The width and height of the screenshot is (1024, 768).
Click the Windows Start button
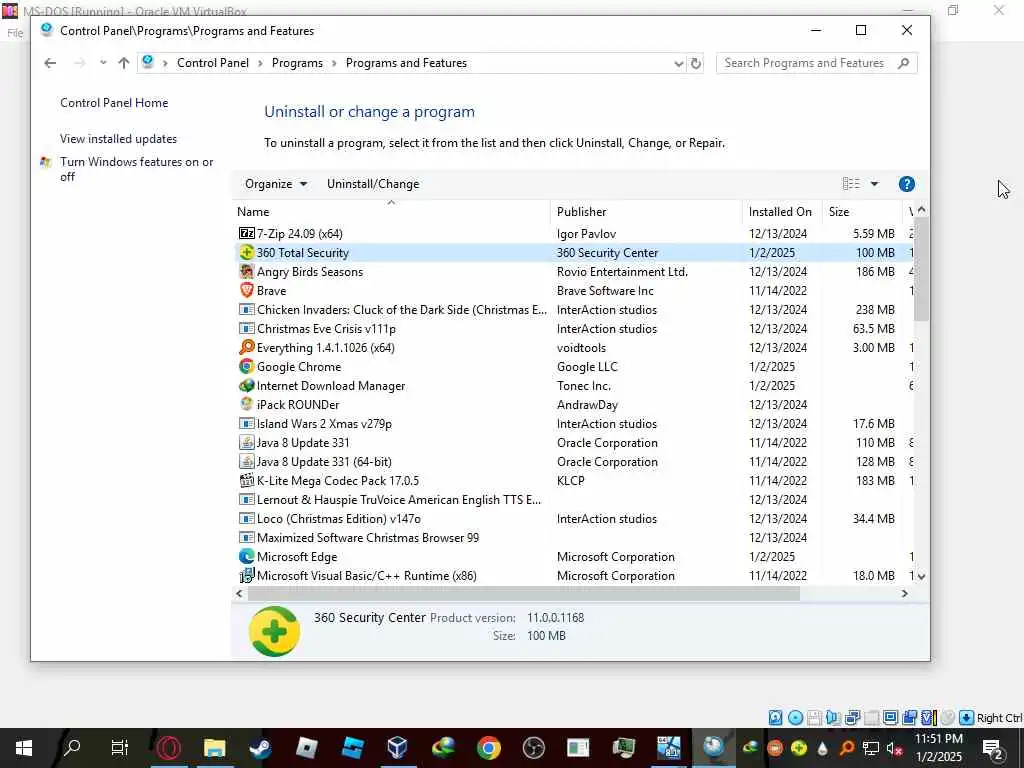click(x=24, y=748)
